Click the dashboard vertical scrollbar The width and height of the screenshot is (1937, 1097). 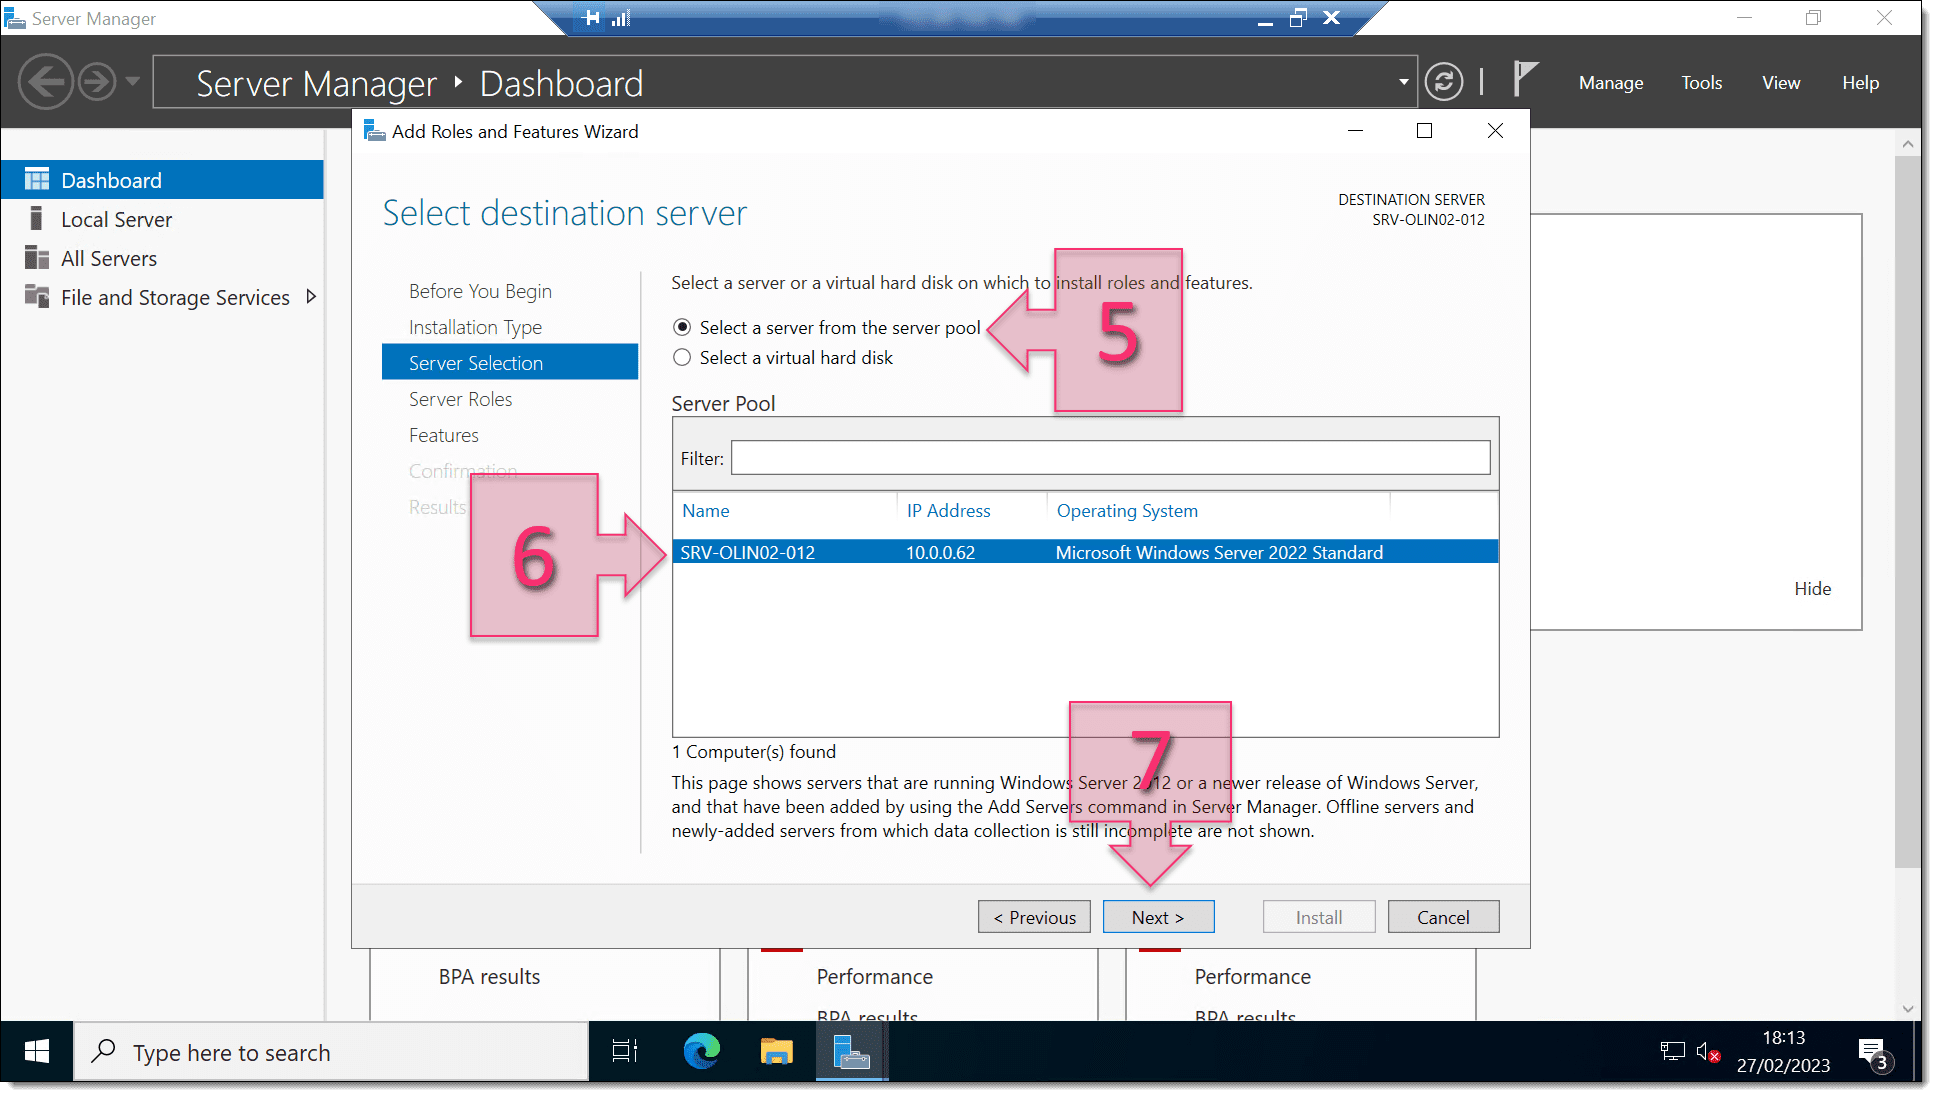coord(1907,511)
